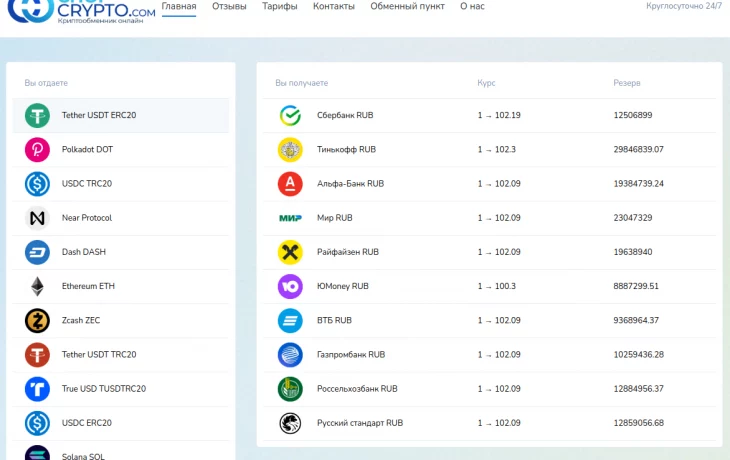Click the Райффайзен yellow logo icon
Screen dimensions: 730x460
tap(290, 252)
